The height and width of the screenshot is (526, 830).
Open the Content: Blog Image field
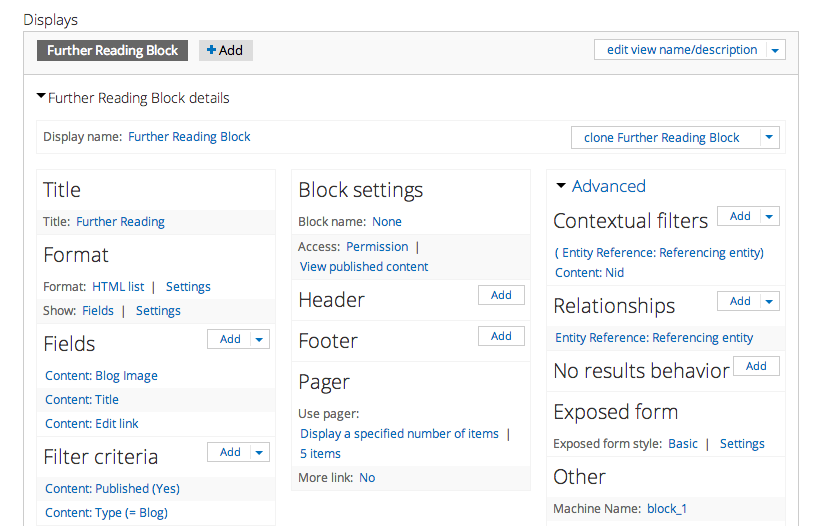click(101, 376)
